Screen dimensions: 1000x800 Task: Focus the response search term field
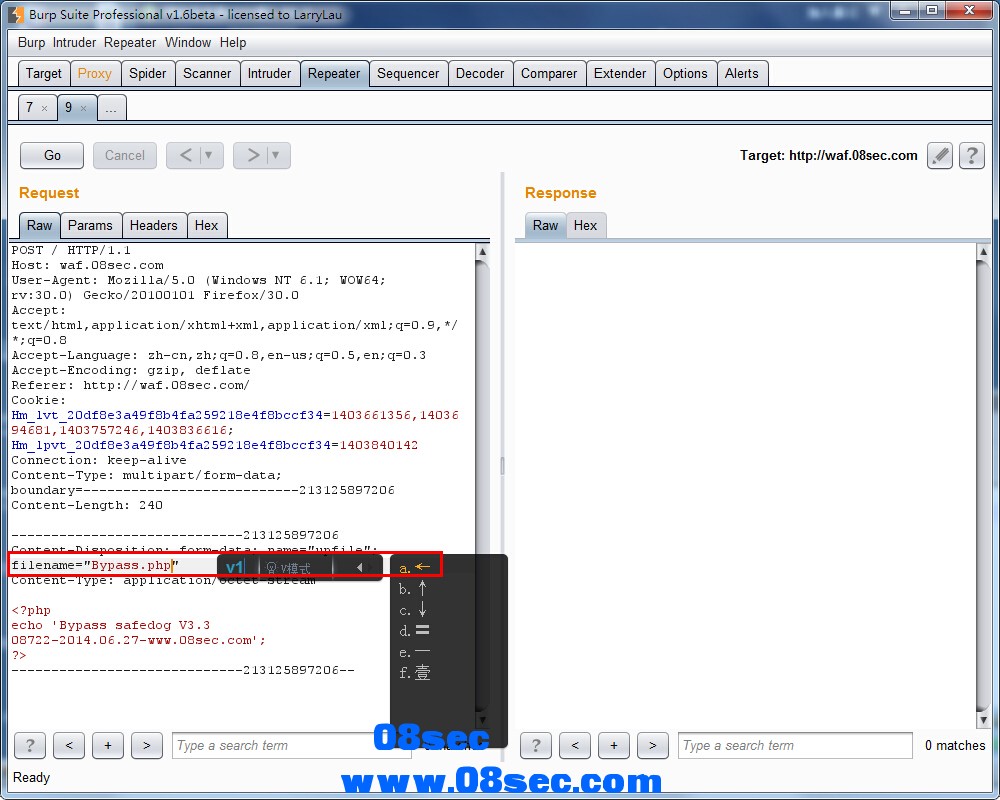tap(795, 745)
